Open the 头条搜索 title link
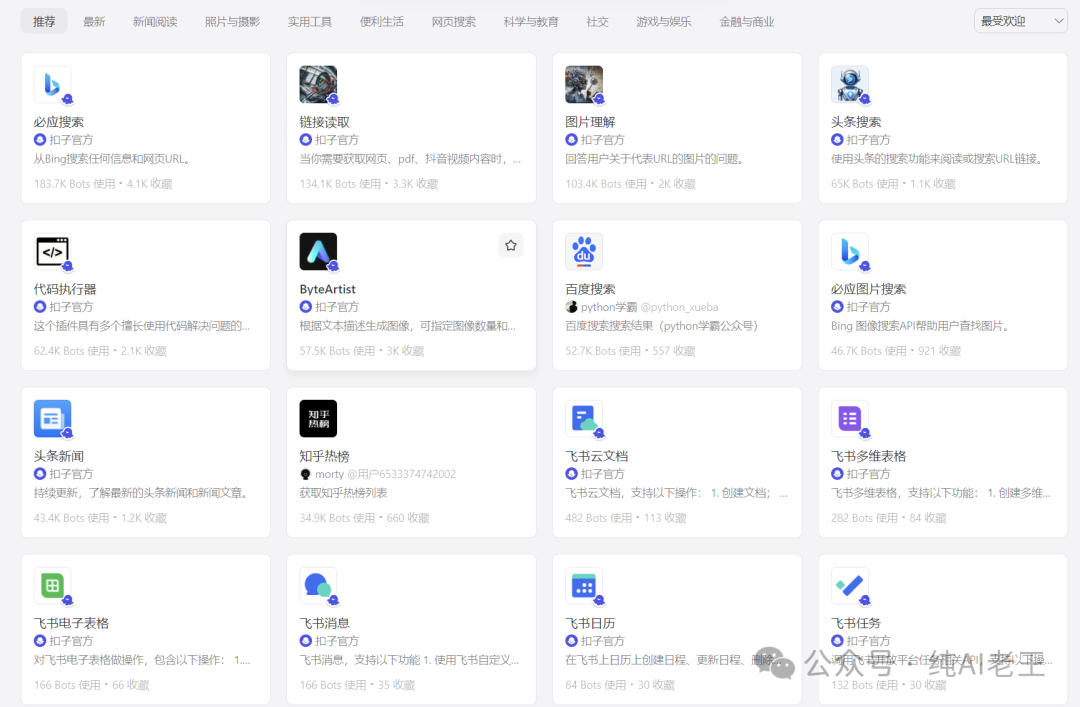The height and width of the screenshot is (707, 1080). click(x=856, y=122)
